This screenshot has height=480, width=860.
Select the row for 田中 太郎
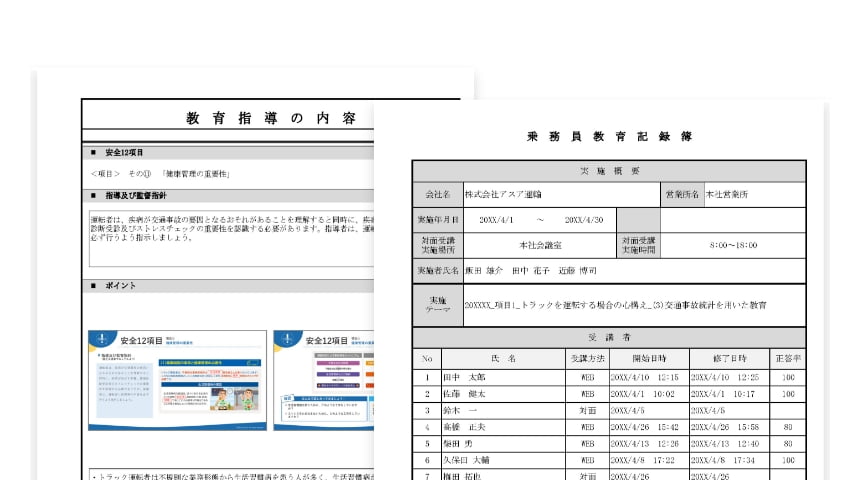607,377
